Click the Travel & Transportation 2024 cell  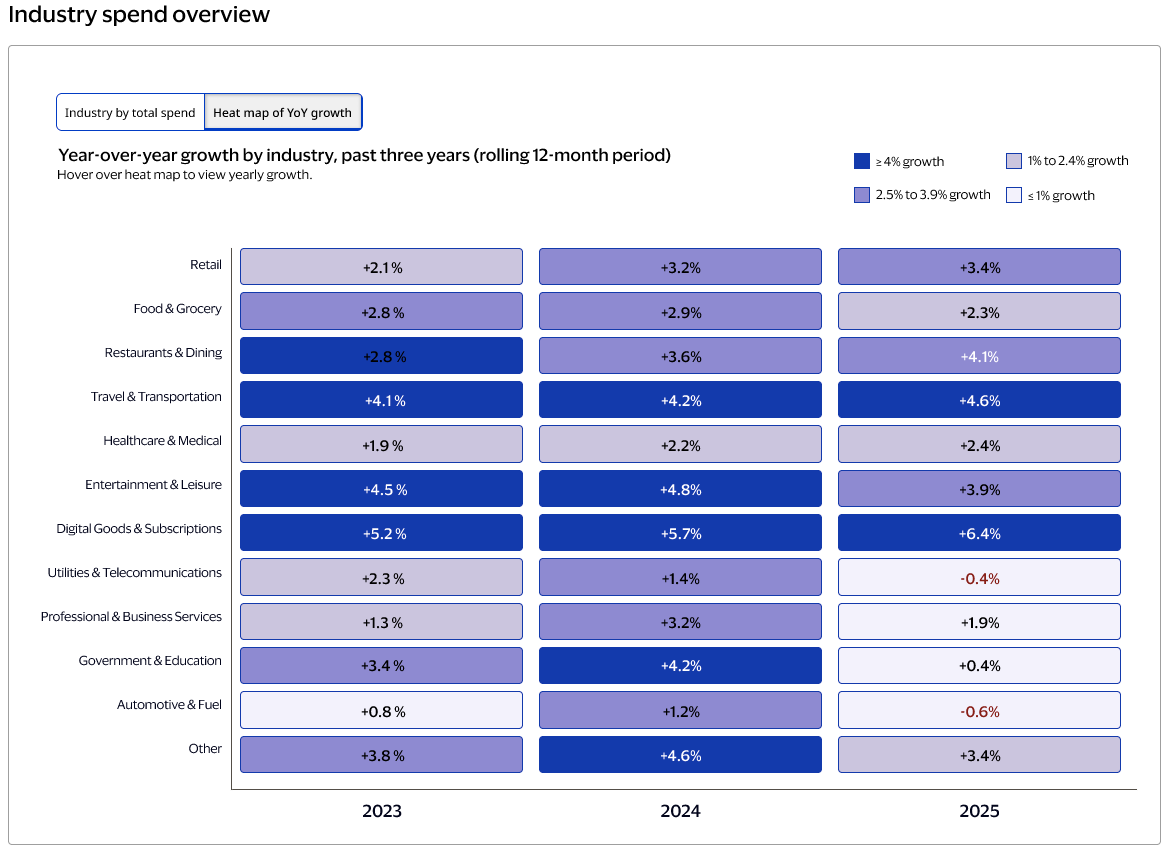pyautogui.click(x=680, y=399)
